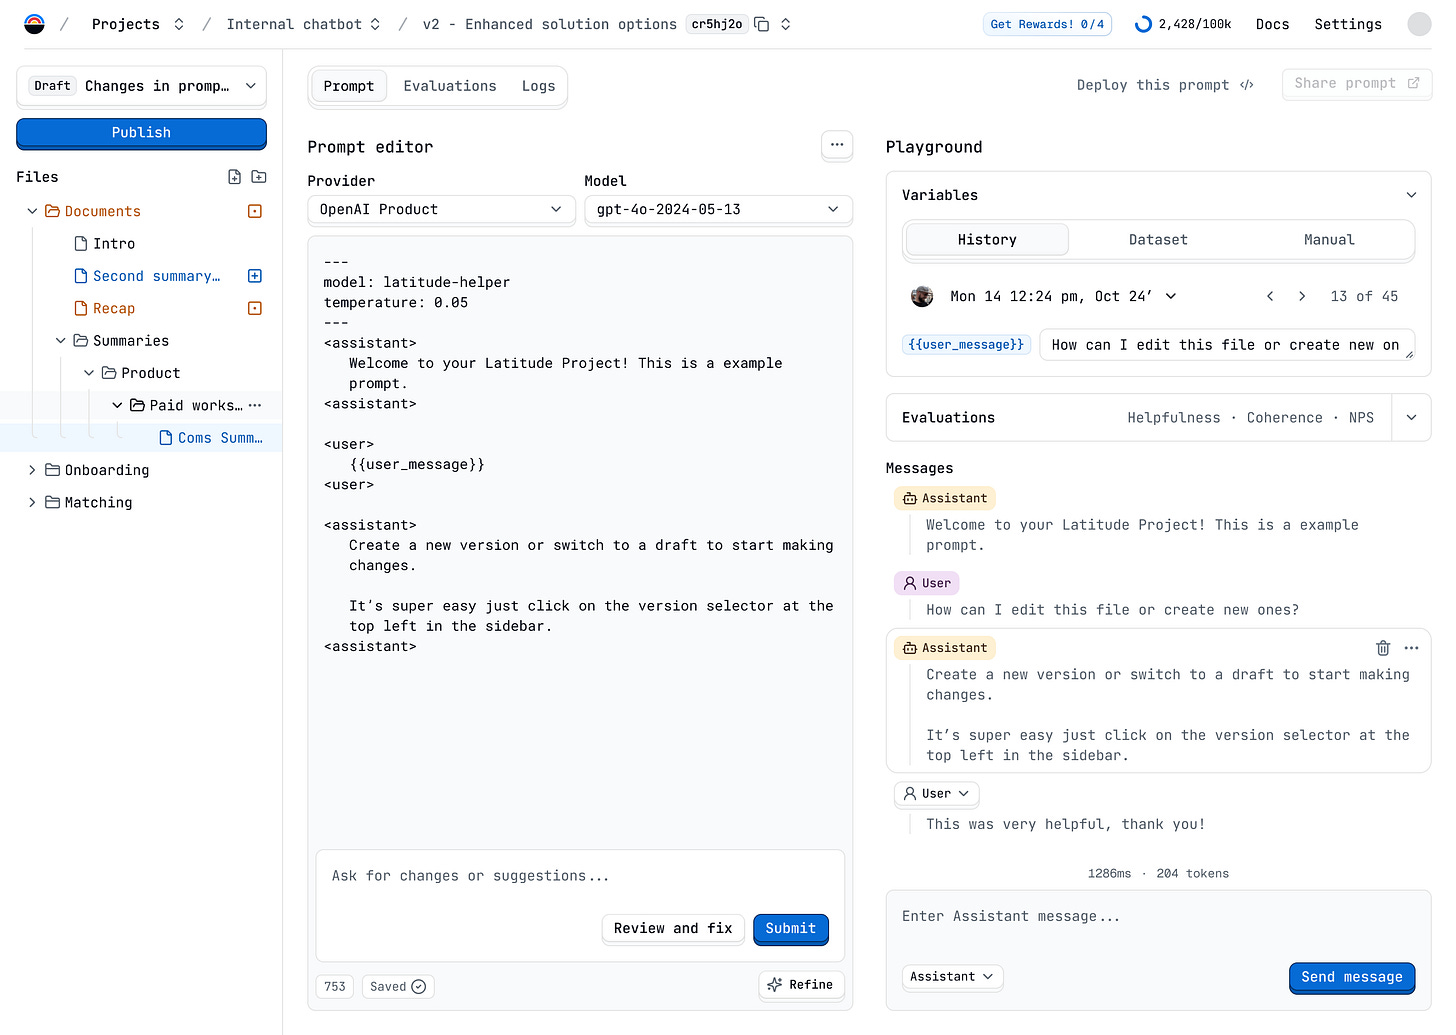Click the Saved status indicator

click(398, 987)
